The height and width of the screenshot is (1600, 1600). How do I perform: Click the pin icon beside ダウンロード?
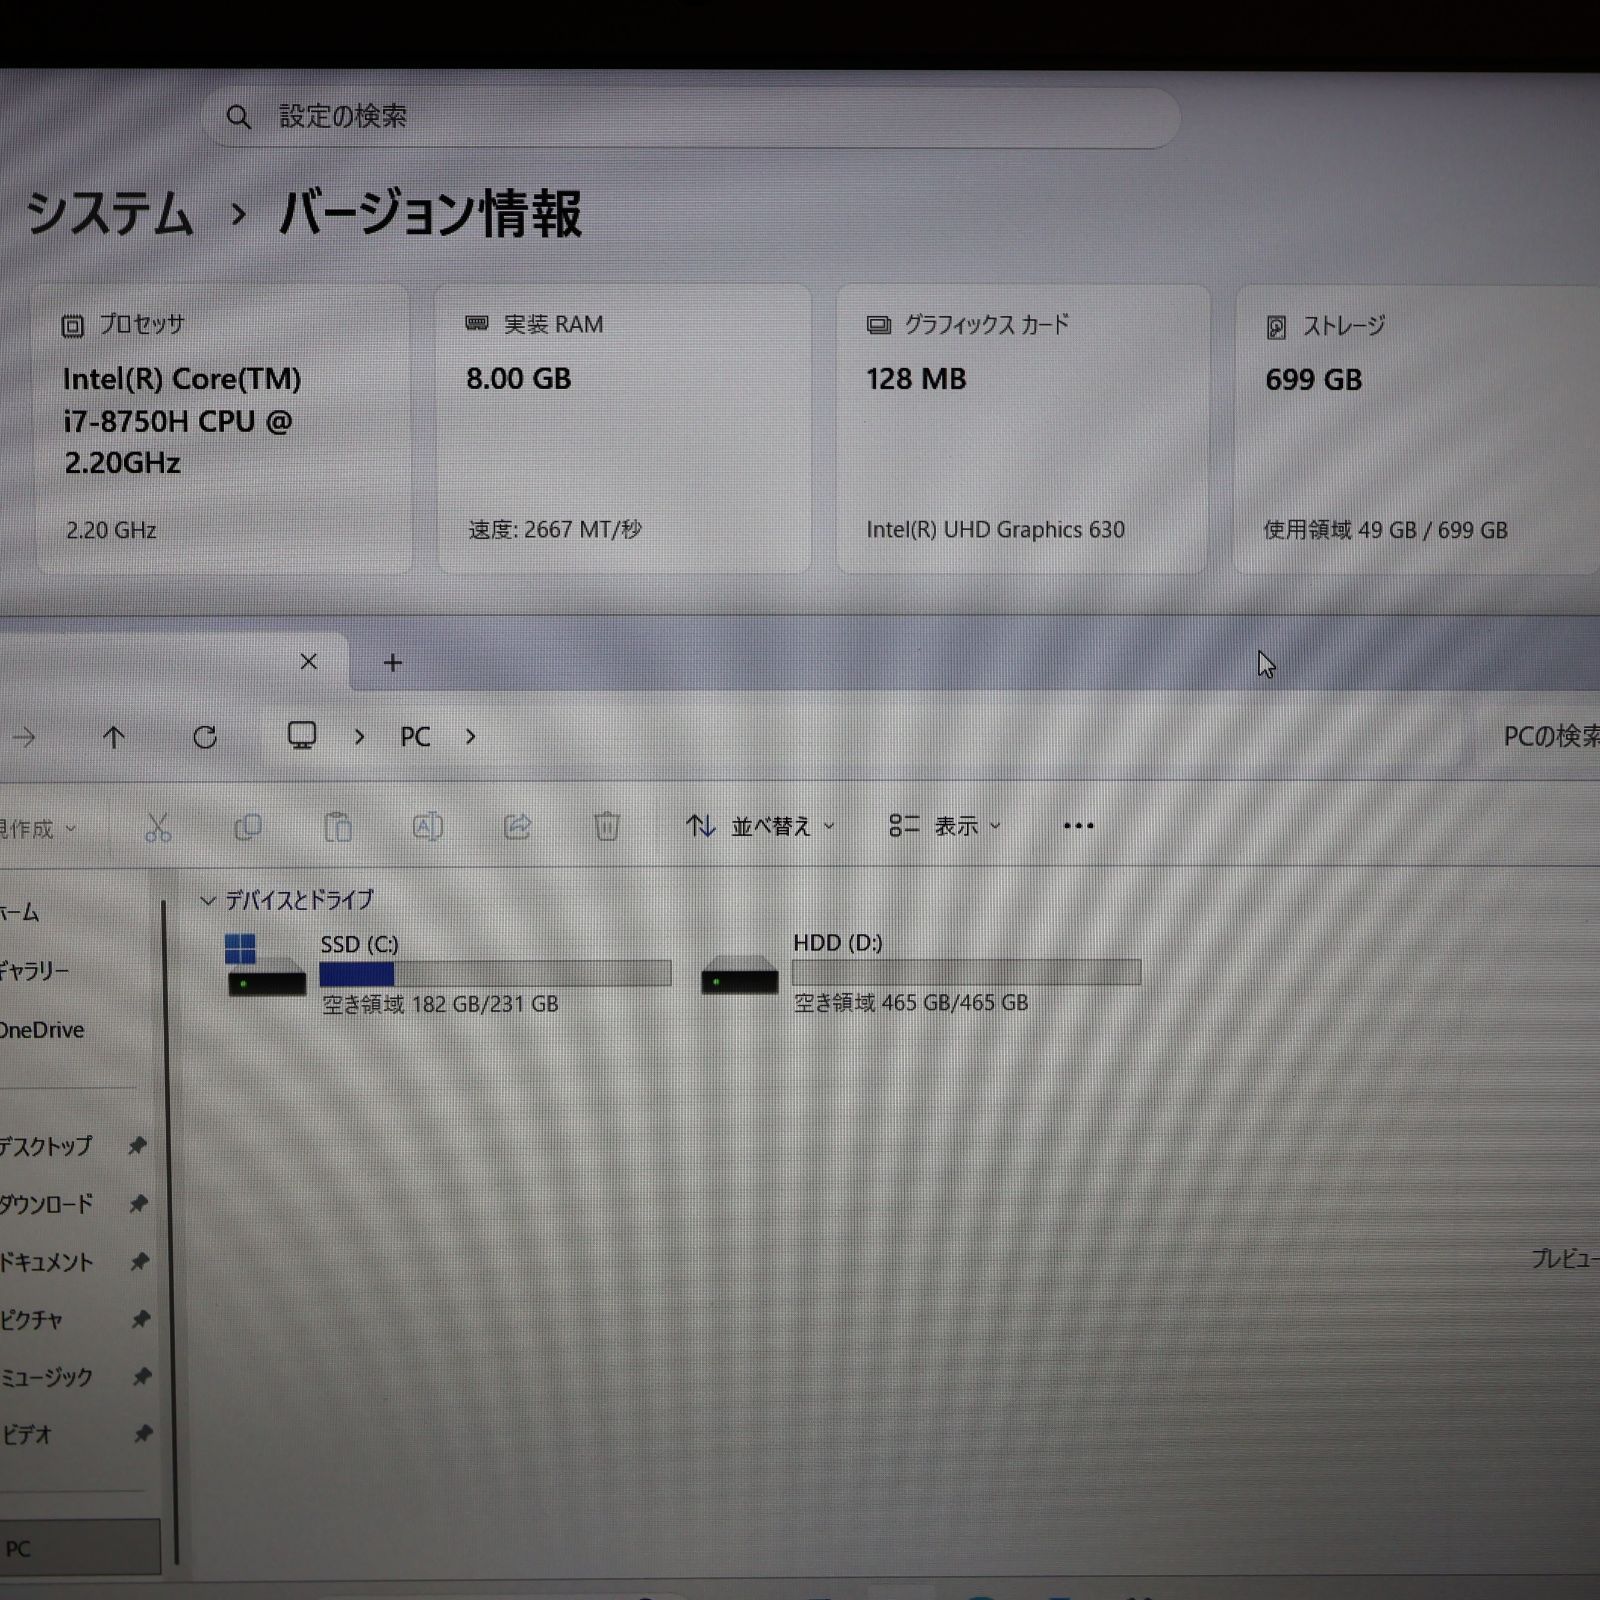pyautogui.click(x=139, y=1204)
